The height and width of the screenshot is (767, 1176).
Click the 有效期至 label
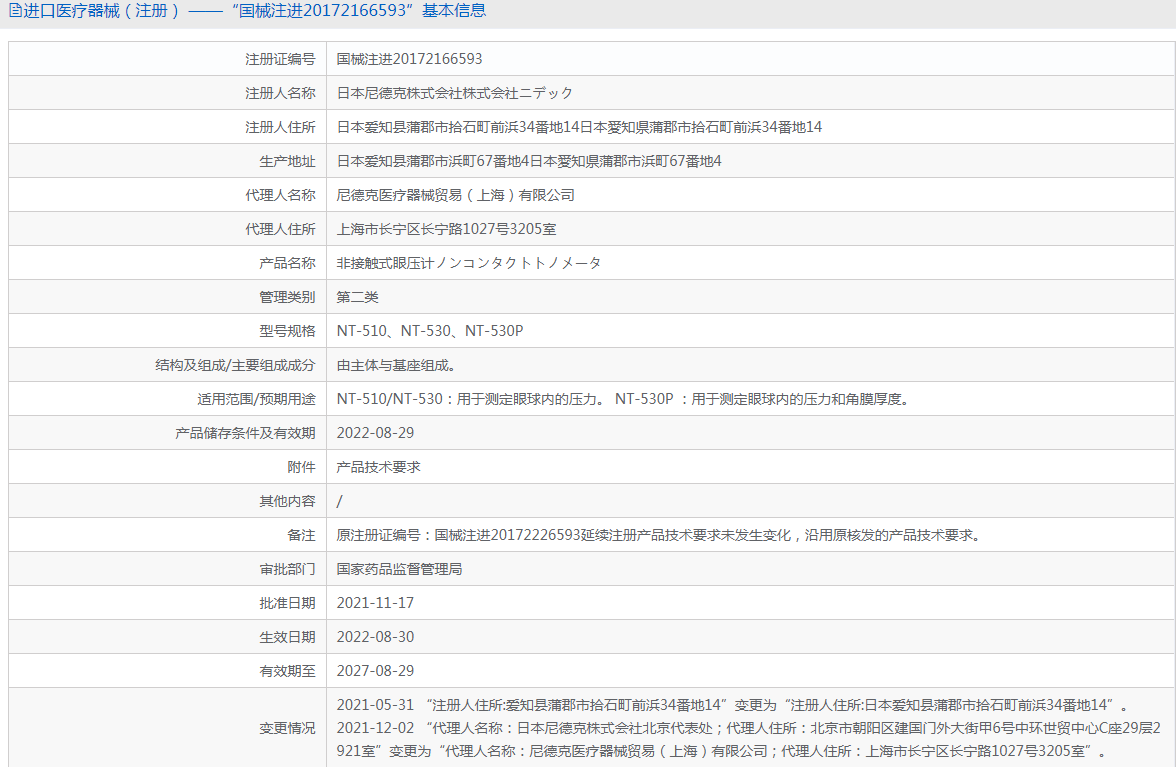[287, 671]
